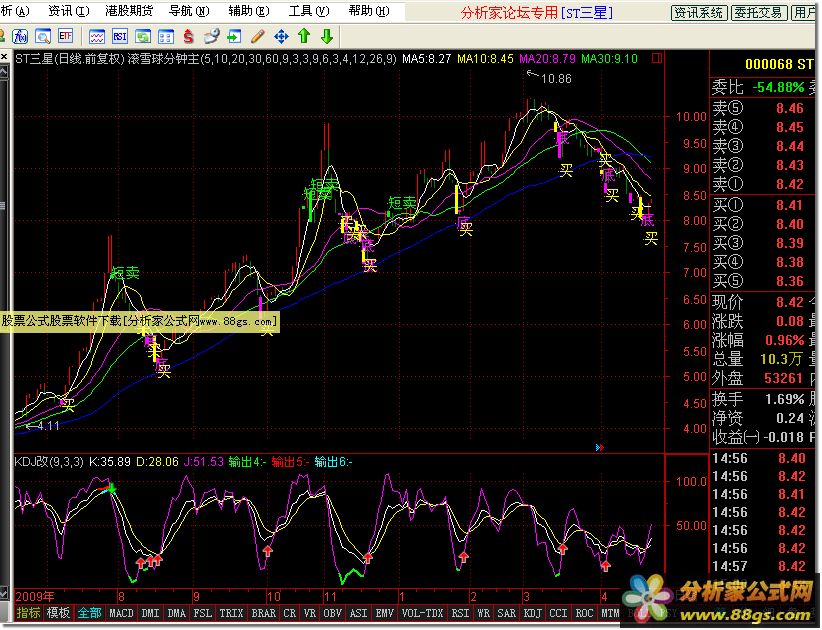The width and height of the screenshot is (822, 630).
Task: Switch to the 模板 tab
Action: click(58, 613)
